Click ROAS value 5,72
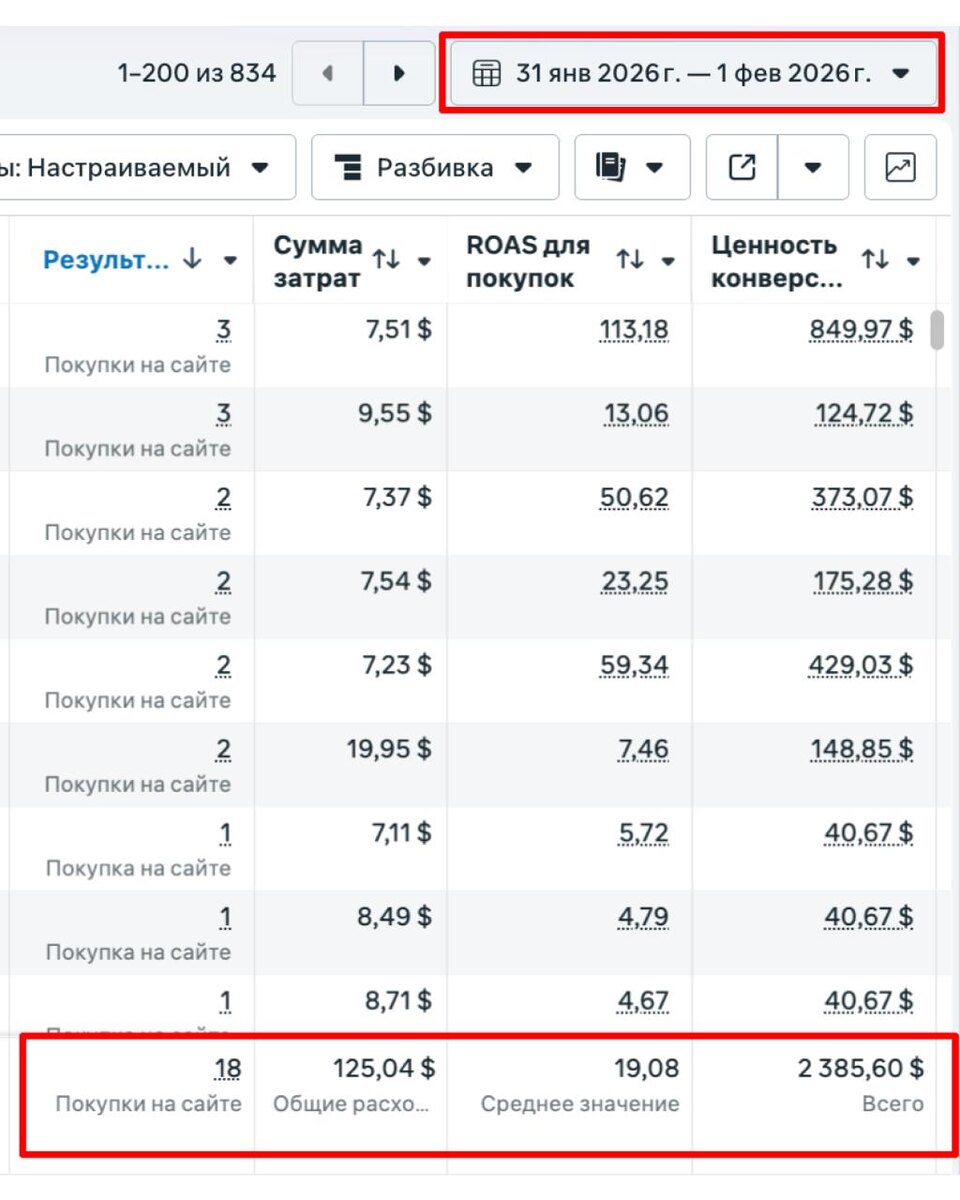The height and width of the screenshot is (1200, 960). (x=644, y=834)
